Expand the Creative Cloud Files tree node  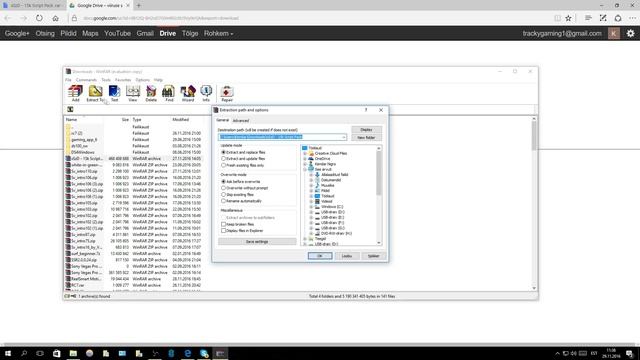(305, 153)
